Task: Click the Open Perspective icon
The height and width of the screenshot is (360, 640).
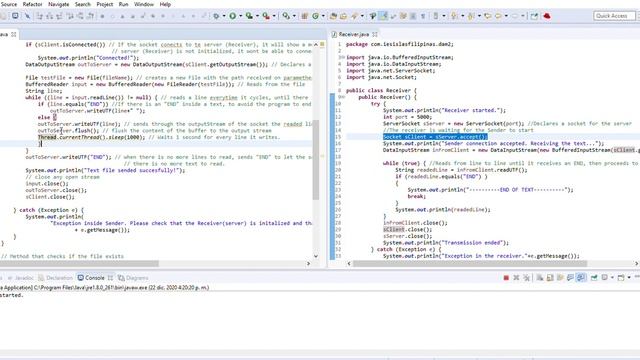Action: (534, 16)
